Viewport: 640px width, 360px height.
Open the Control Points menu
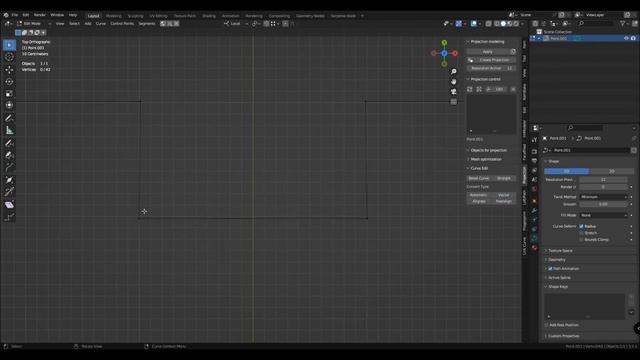point(122,24)
